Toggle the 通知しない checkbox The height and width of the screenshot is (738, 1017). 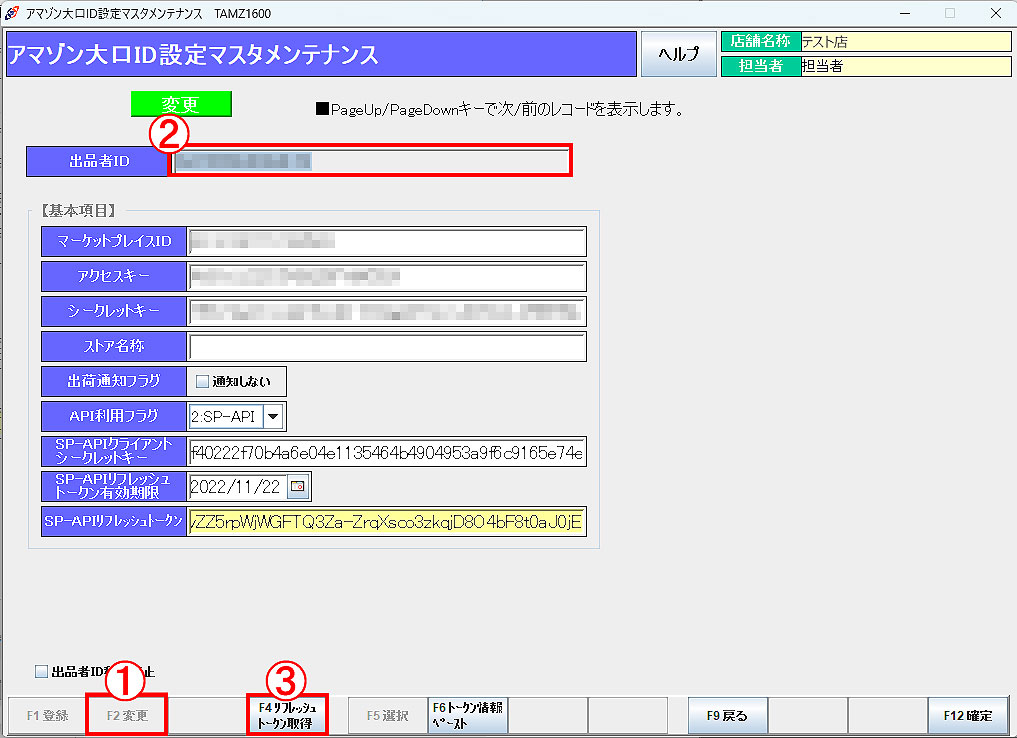point(202,381)
